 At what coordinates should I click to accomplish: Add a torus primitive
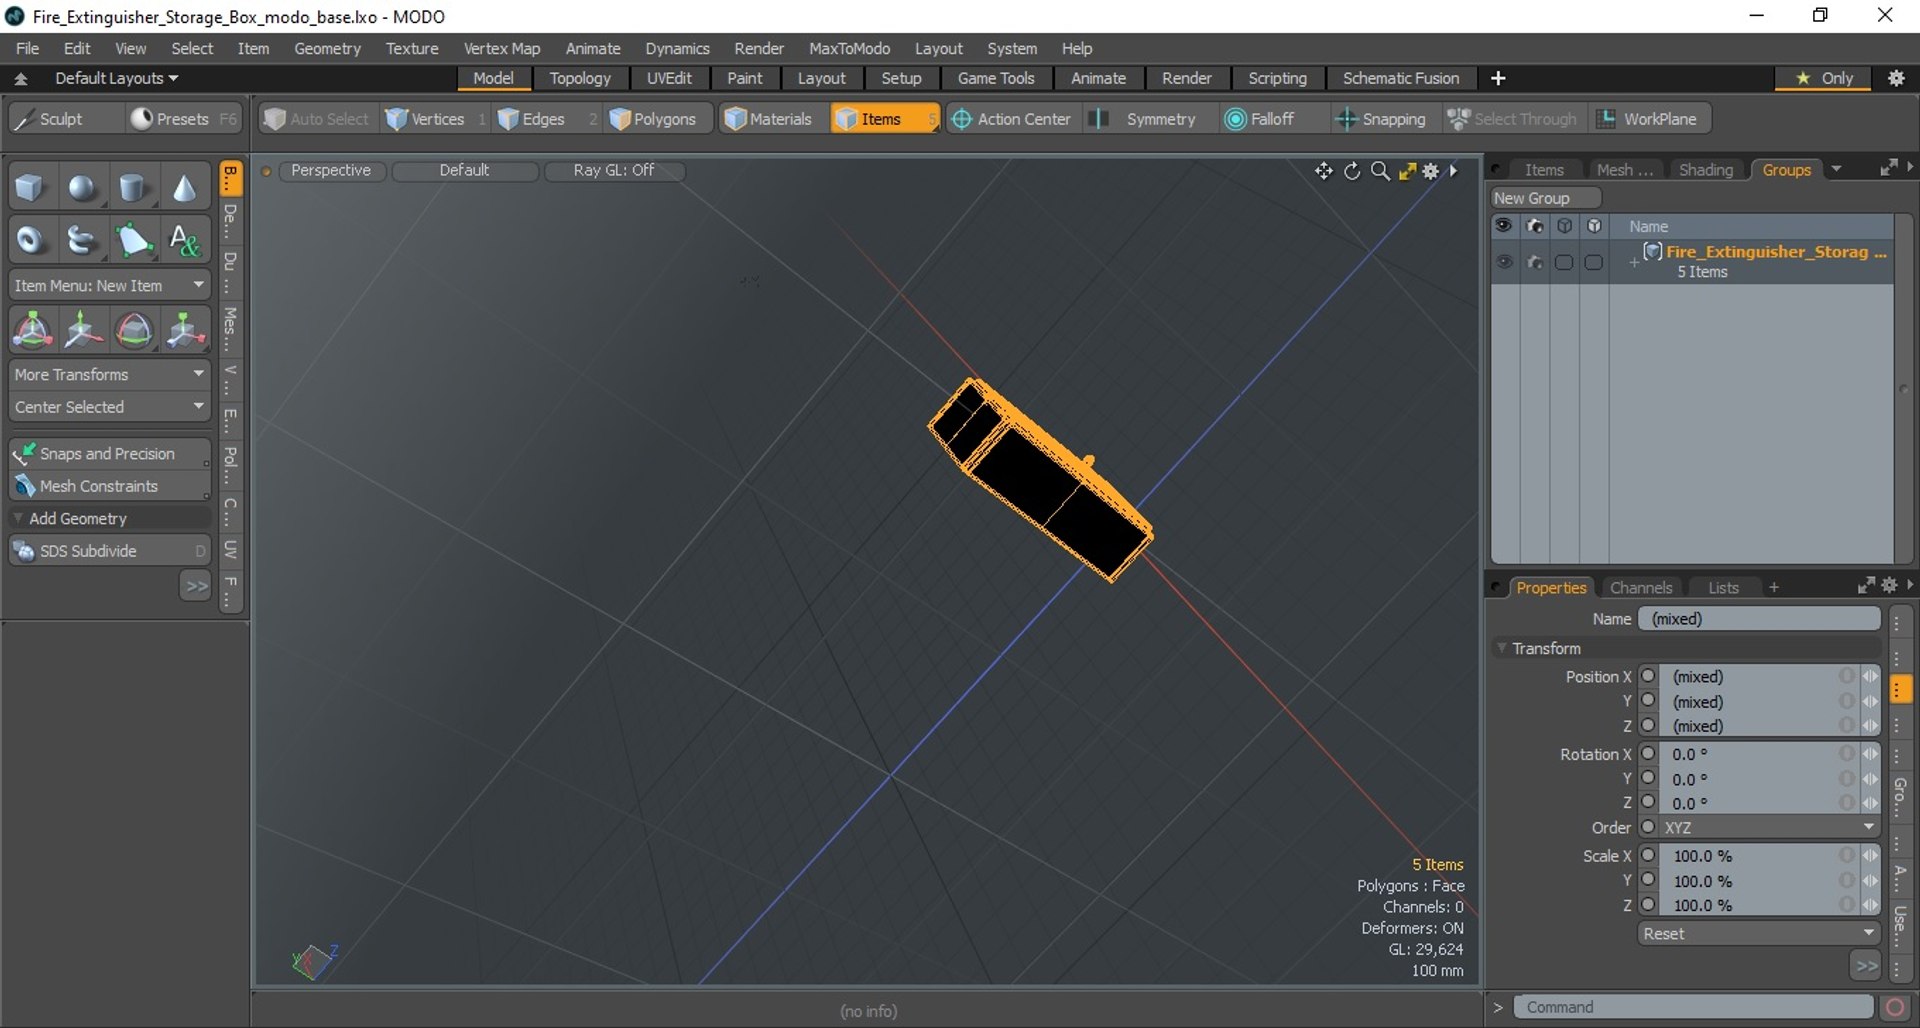coord(30,239)
